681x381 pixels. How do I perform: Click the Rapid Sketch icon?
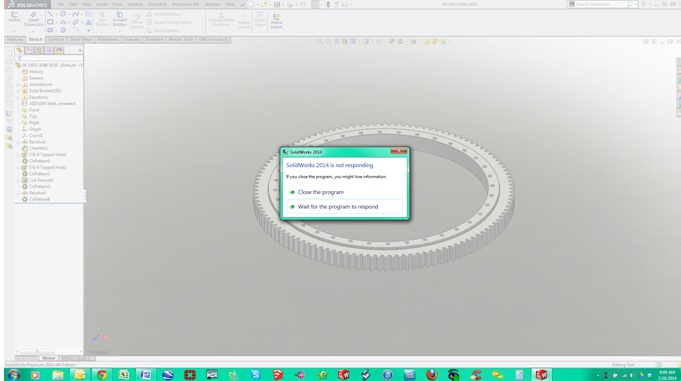coord(276,21)
